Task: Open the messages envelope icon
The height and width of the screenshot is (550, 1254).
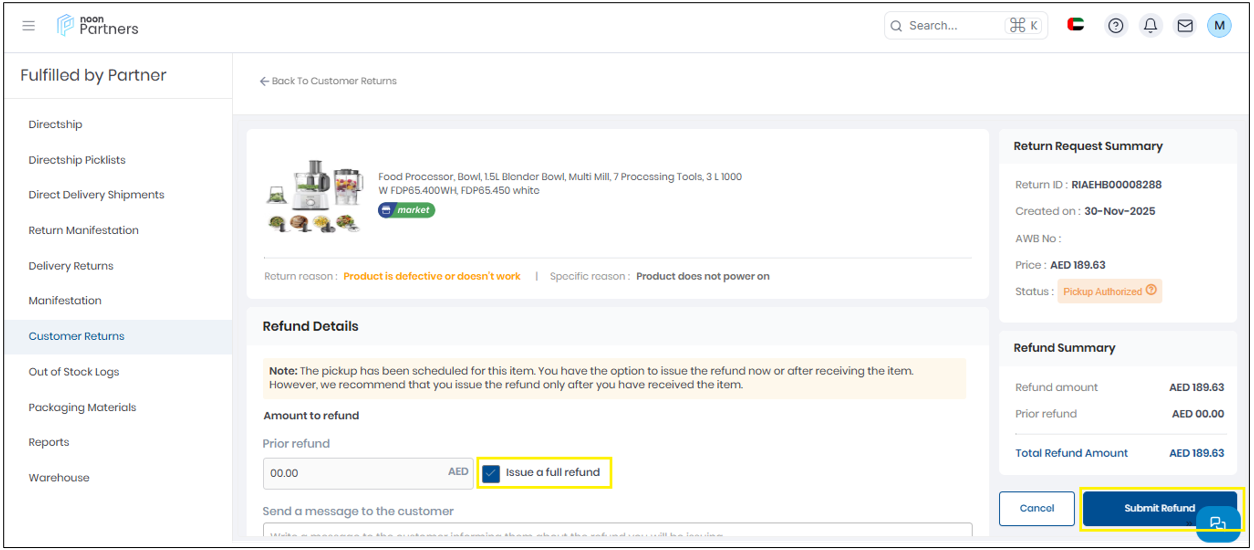Action: [x=1185, y=26]
